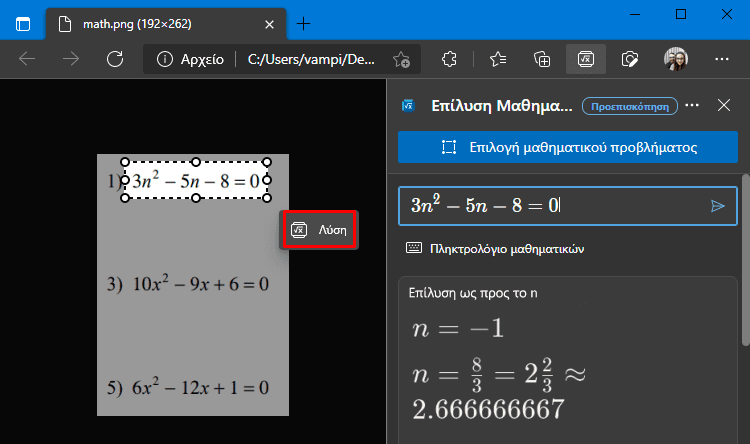Minimize the browser window
Image resolution: width=750 pixels, height=444 pixels.
pos(635,14)
